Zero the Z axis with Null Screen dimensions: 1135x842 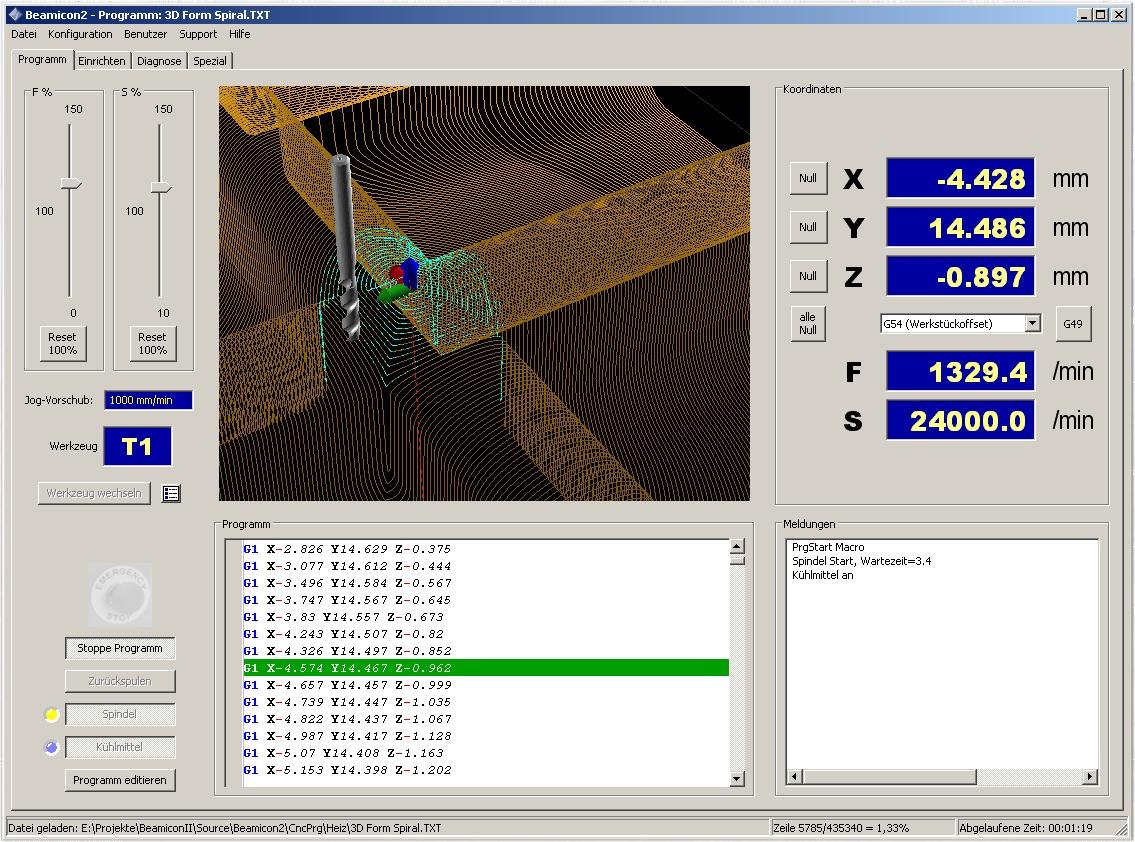tap(808, 276)
